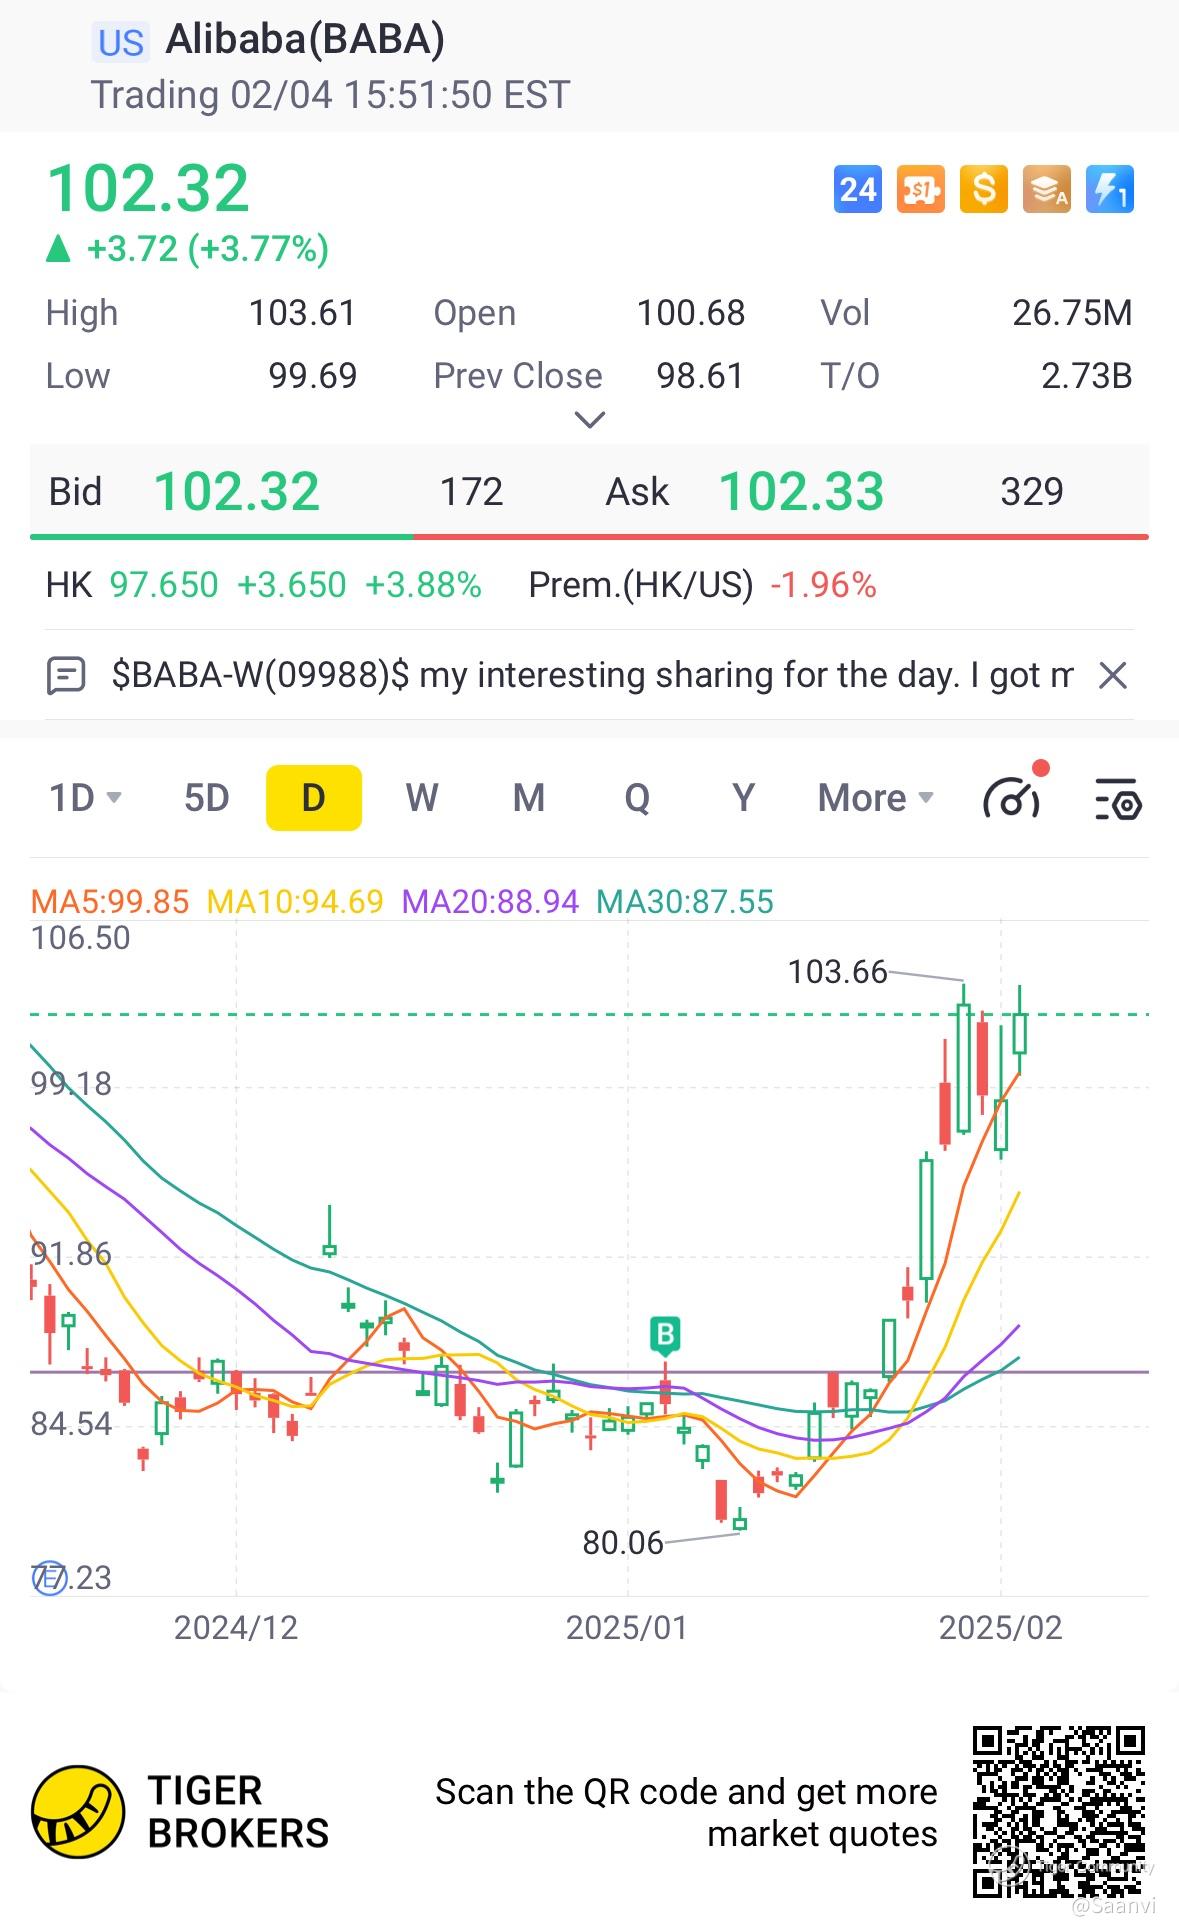Tap the High 103.61 value

[302, 313]
